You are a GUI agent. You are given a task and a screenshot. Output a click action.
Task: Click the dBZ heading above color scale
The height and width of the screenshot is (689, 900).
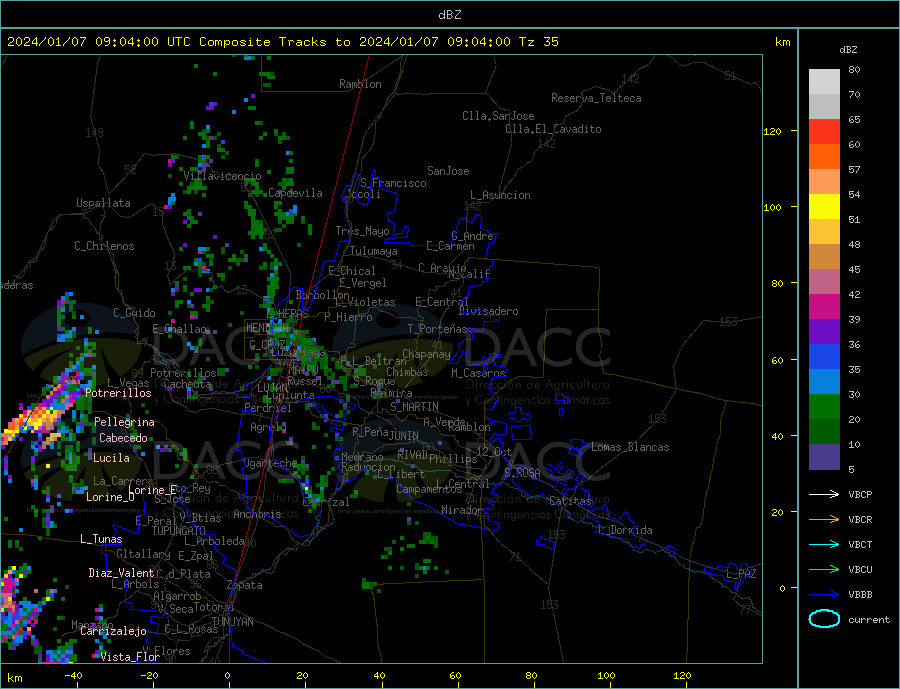848,50
